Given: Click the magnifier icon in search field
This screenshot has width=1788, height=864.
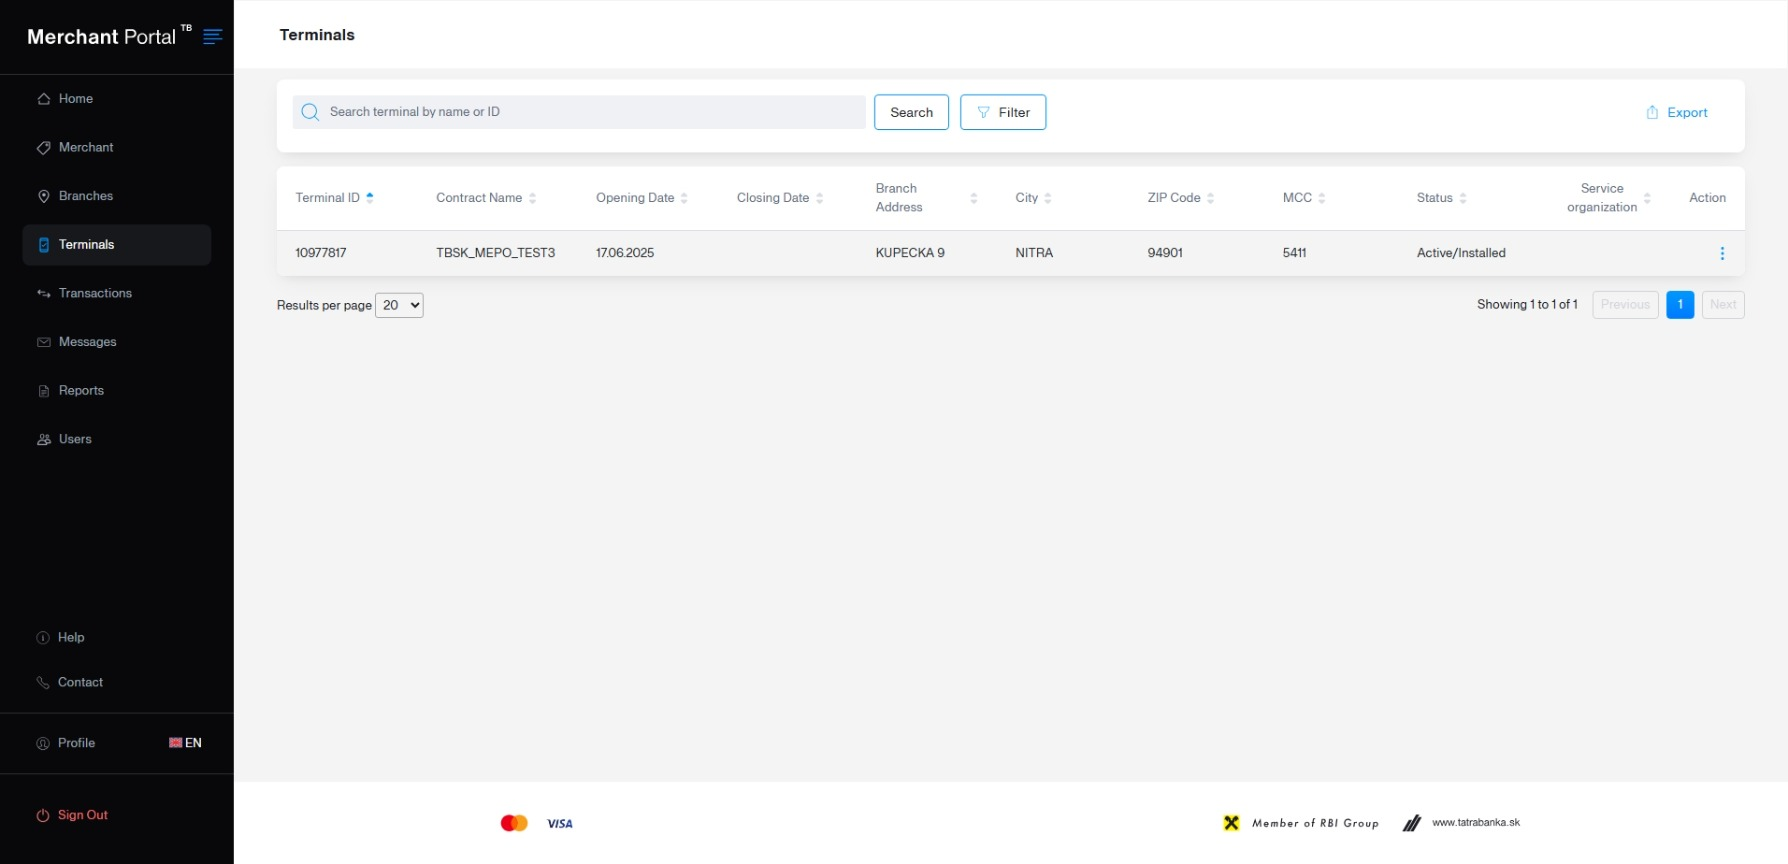Looking at the screenshot, I should [310, 112].
